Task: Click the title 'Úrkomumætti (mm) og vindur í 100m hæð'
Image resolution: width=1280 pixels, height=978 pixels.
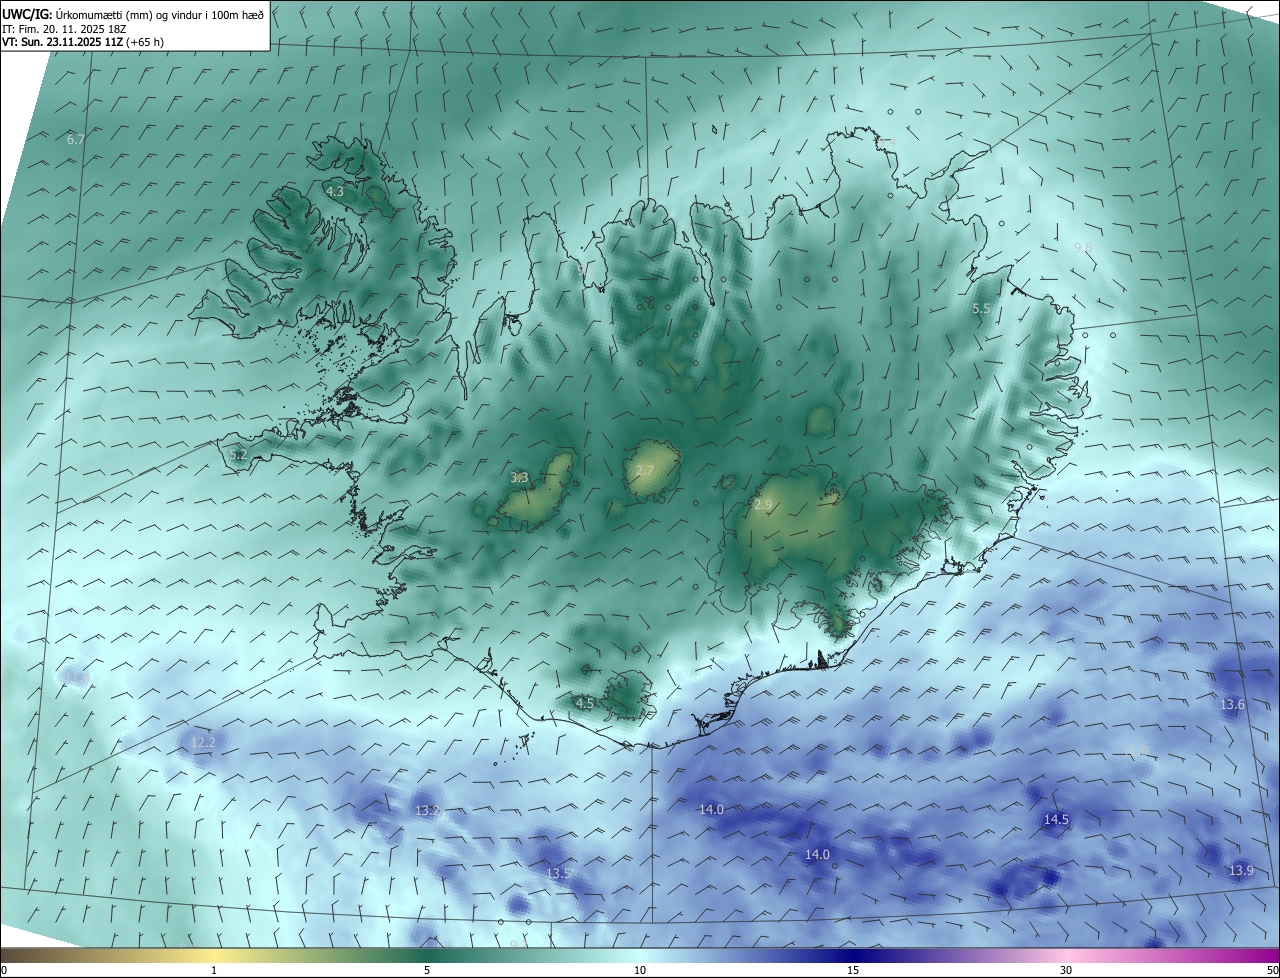Action: (159, 14)
